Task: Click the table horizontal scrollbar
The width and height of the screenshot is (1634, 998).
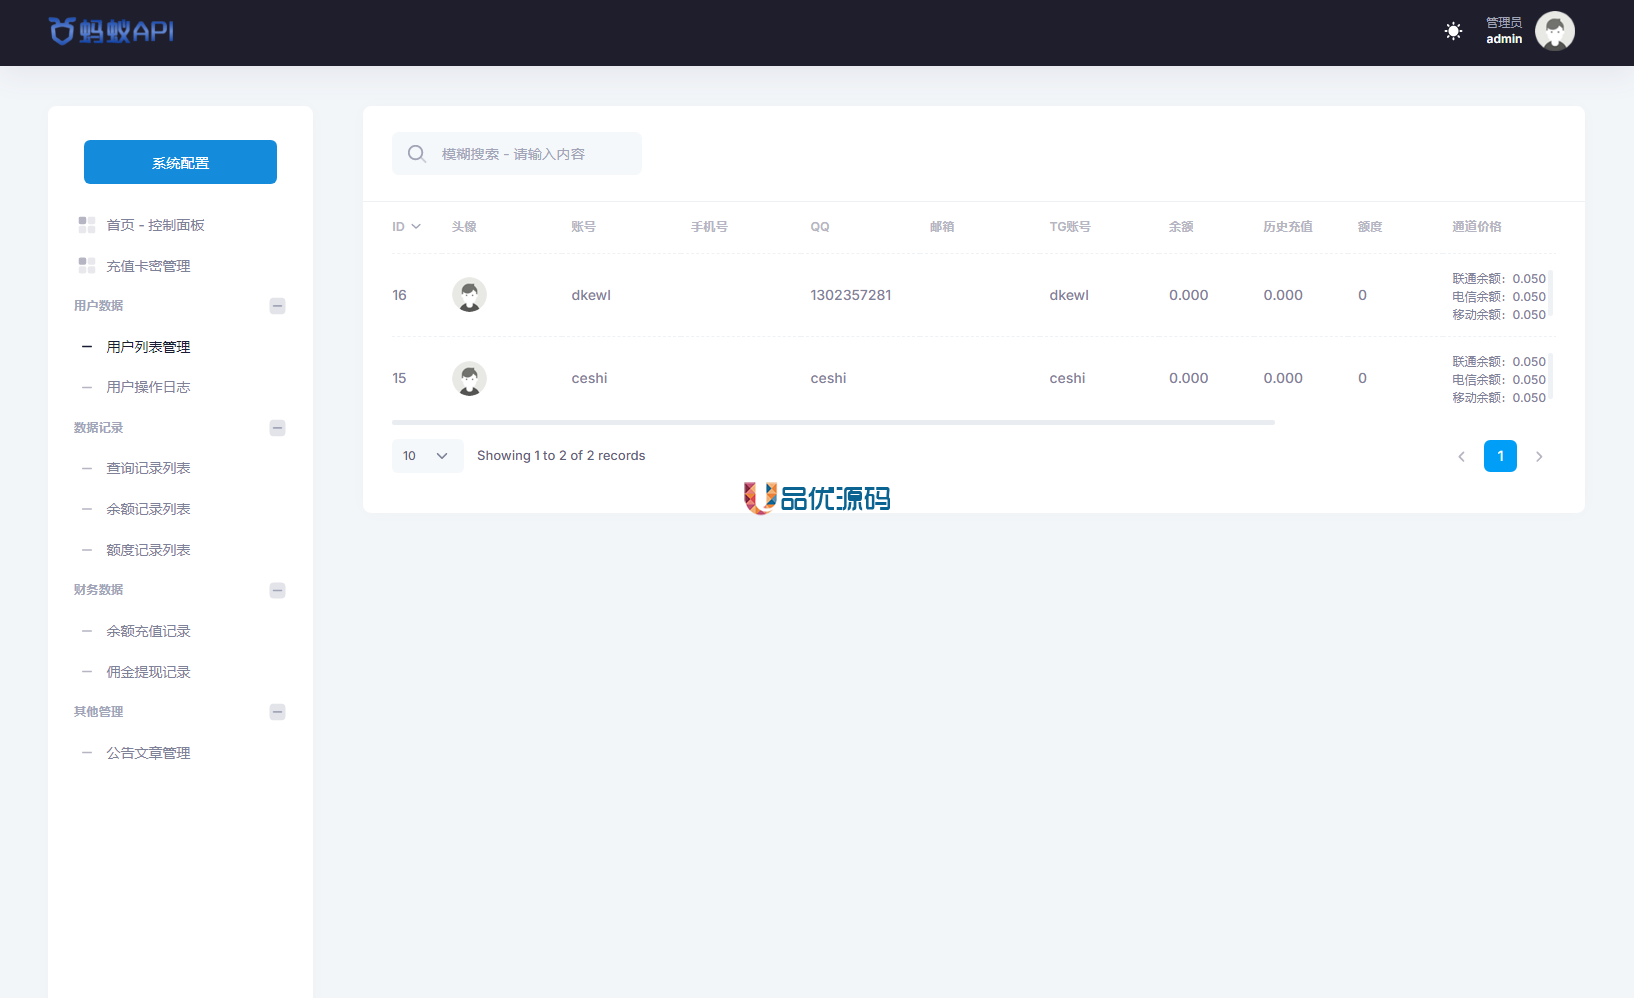Action: (833, 423)
